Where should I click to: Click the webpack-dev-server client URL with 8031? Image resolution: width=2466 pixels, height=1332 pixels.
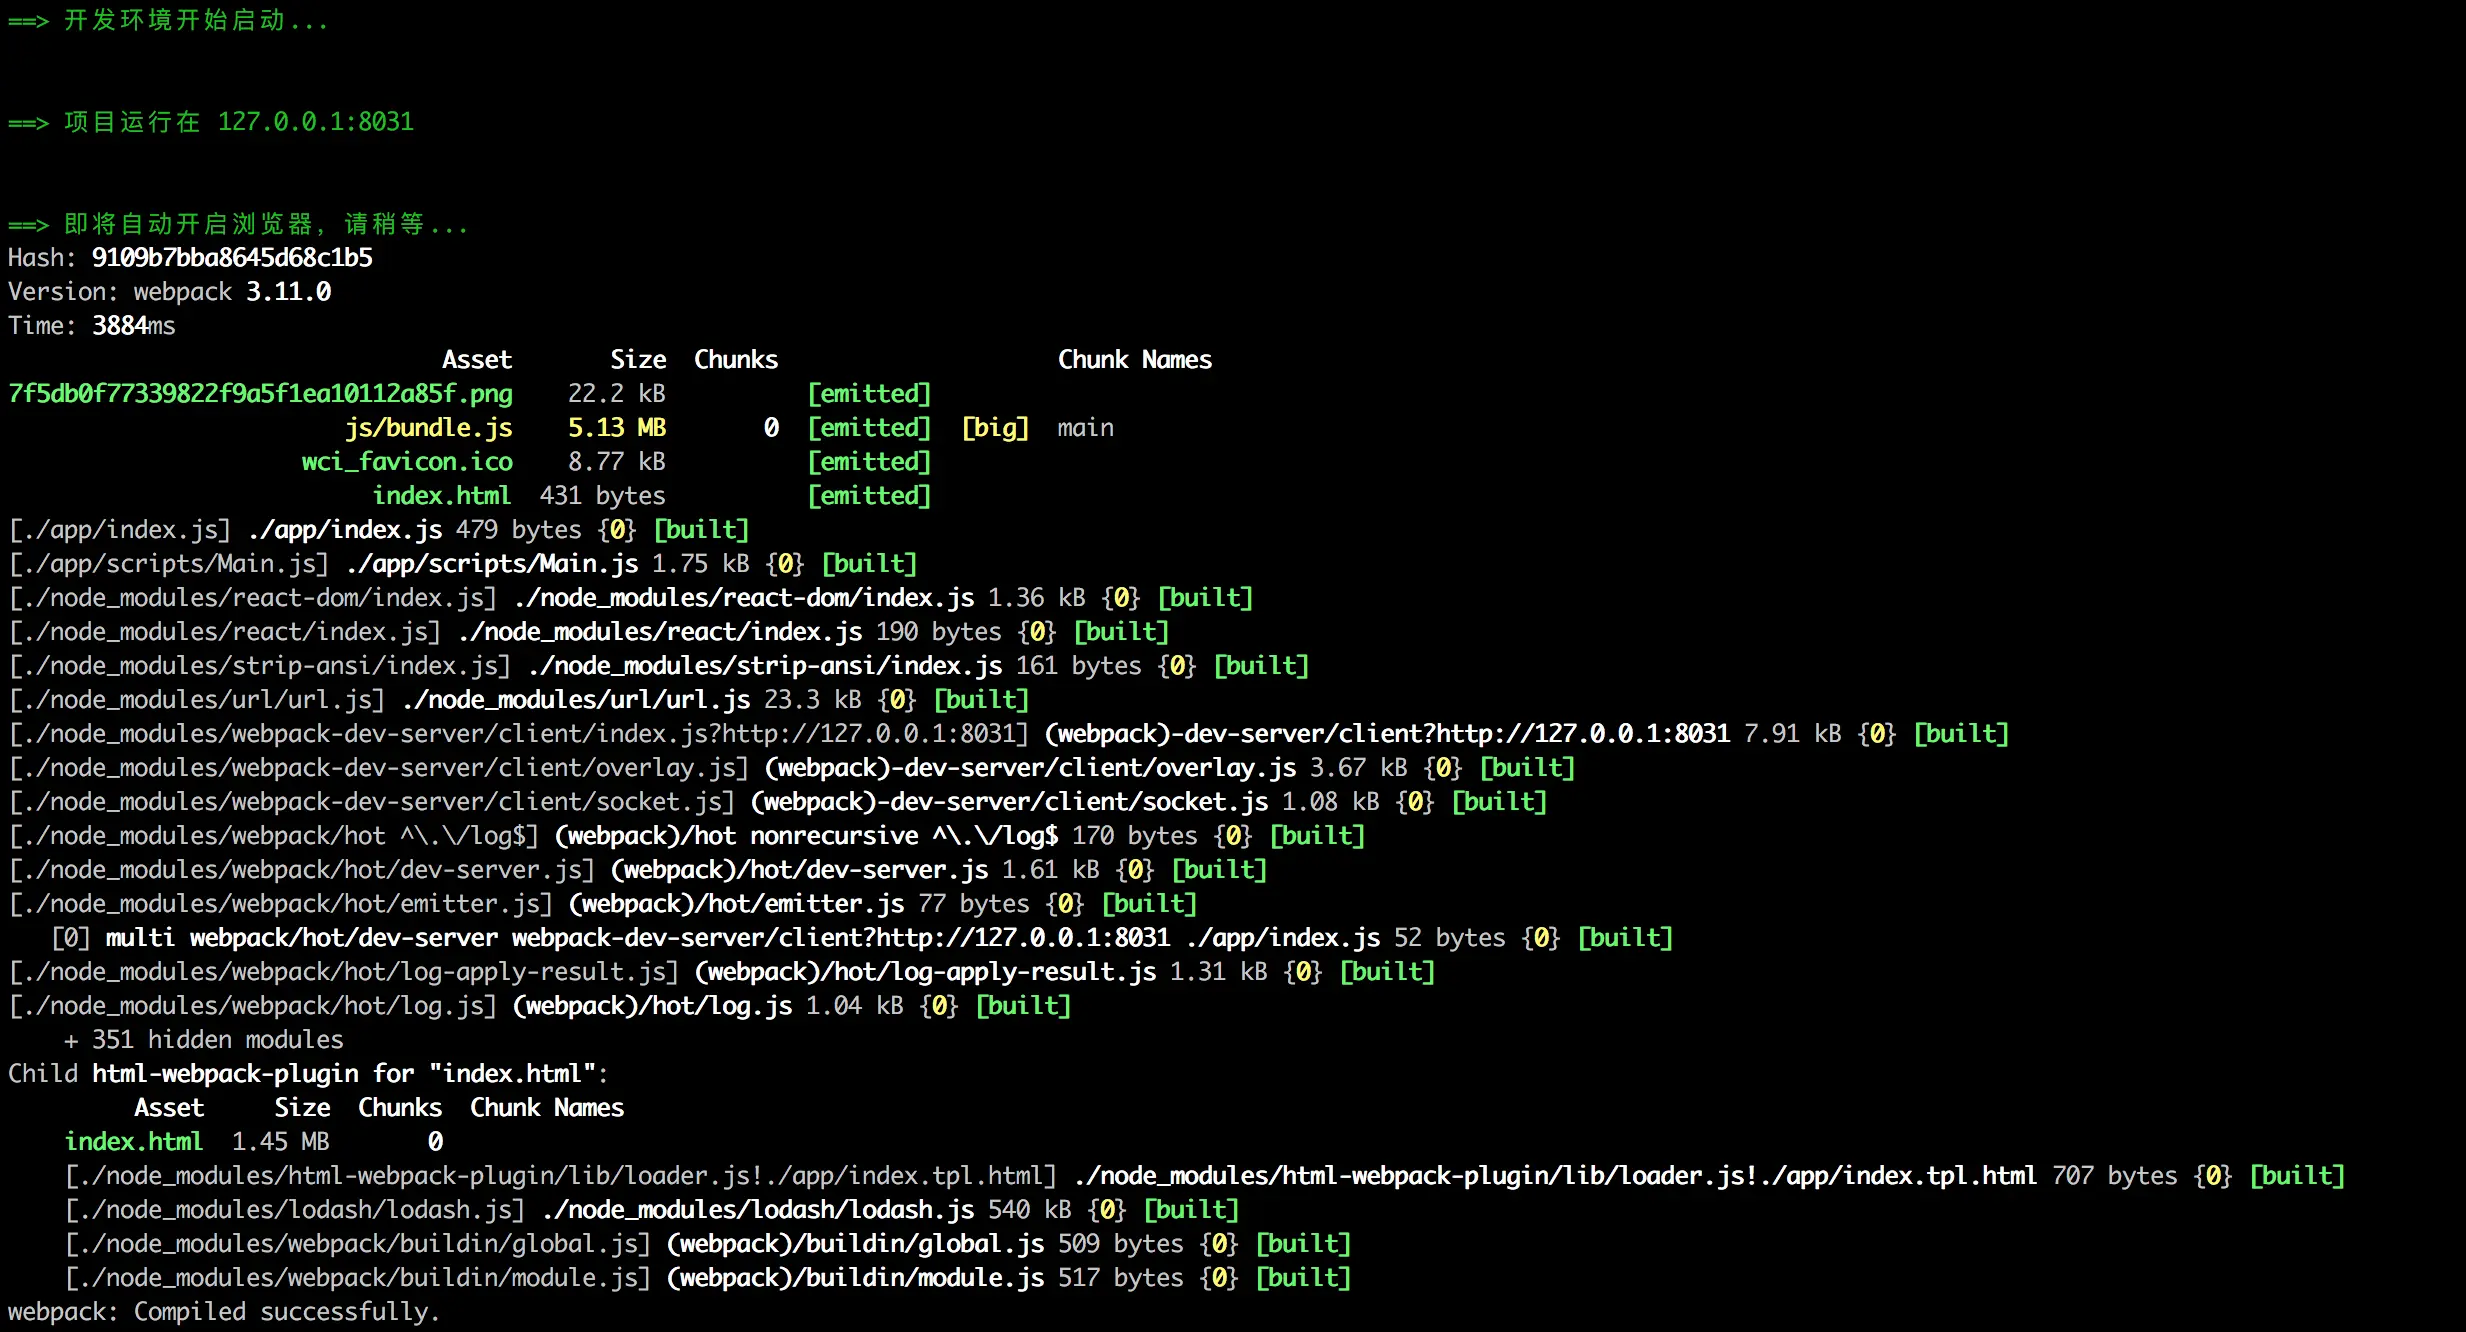click(1386, 734)
